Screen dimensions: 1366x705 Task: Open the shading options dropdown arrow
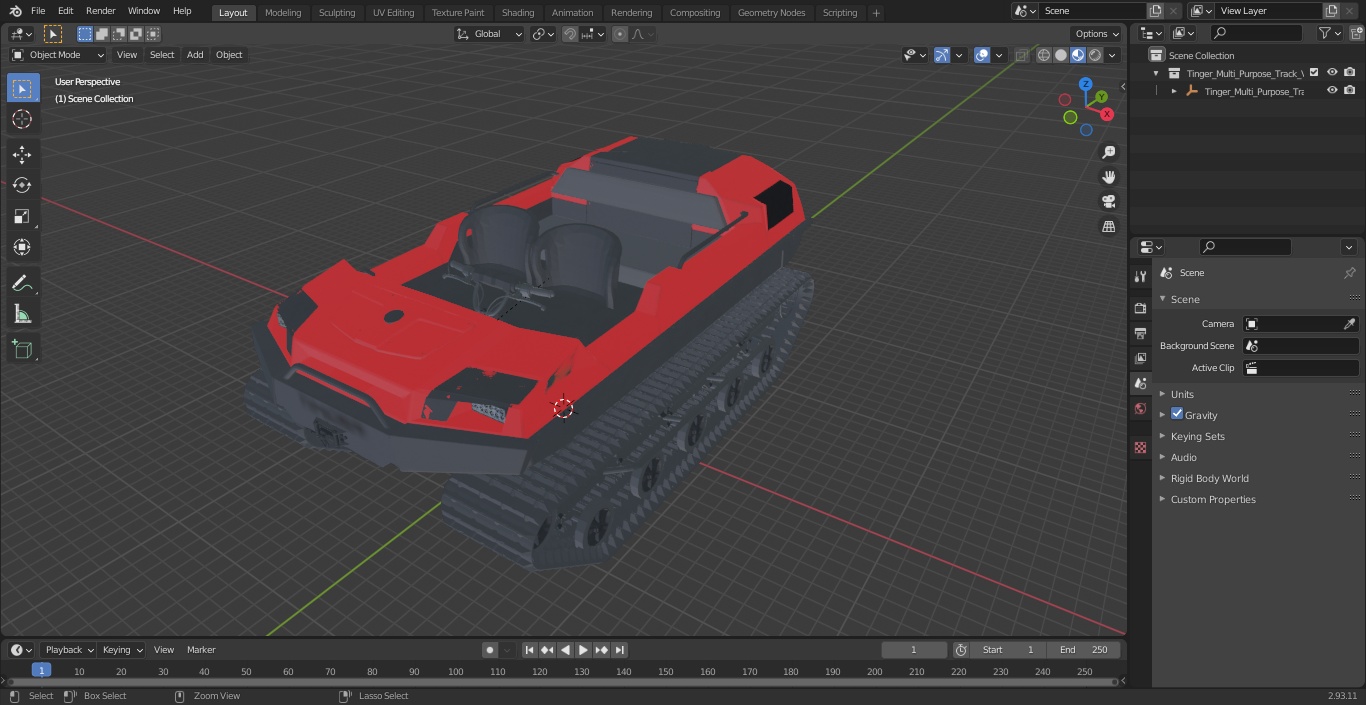tap(1112, 55)
